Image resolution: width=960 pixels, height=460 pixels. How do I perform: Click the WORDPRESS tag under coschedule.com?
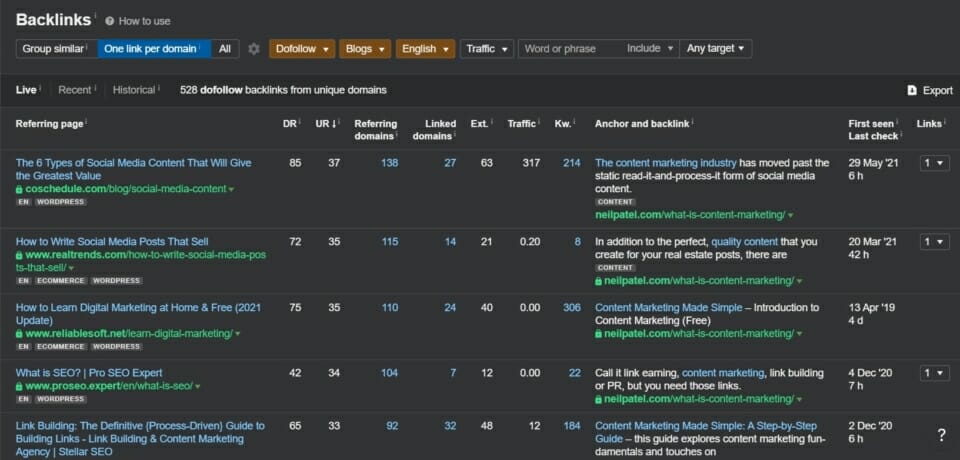tap(61, 202)
